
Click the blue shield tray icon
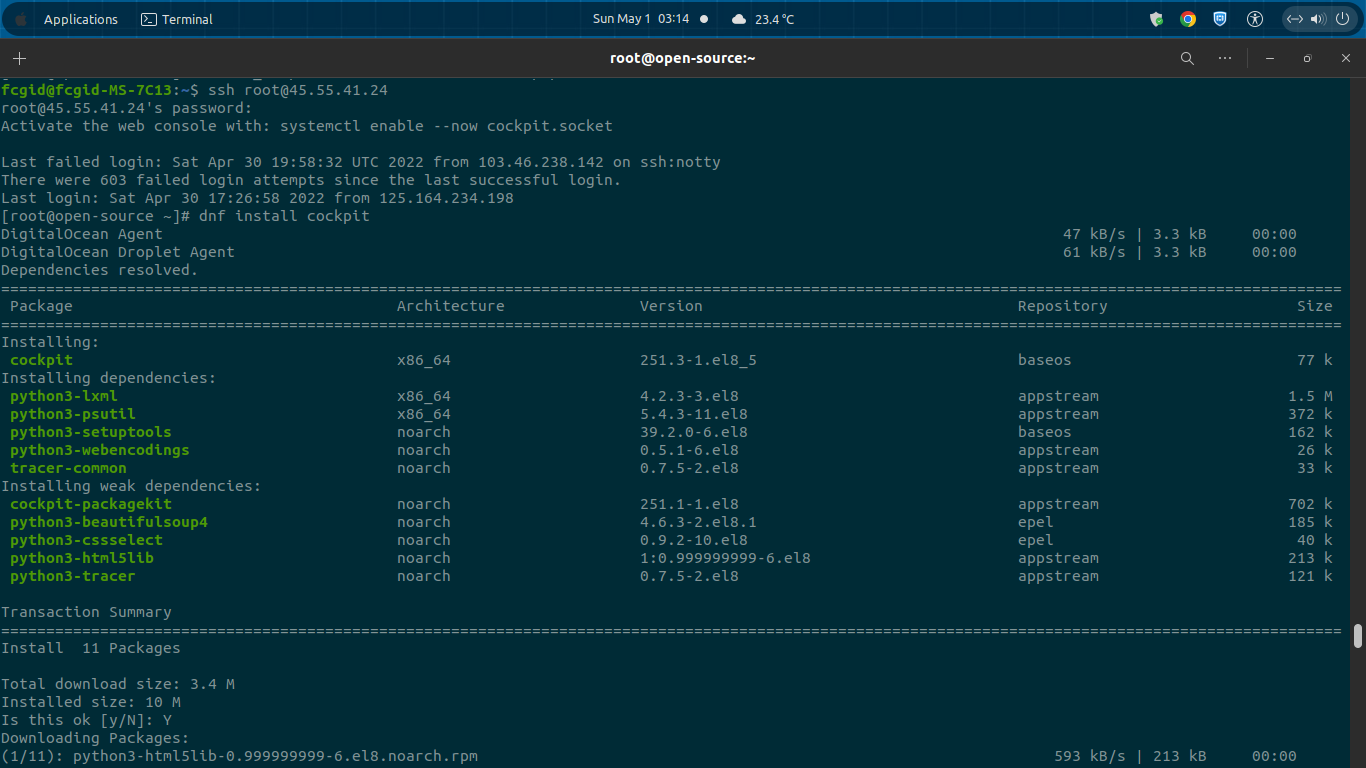point(1220,19)
